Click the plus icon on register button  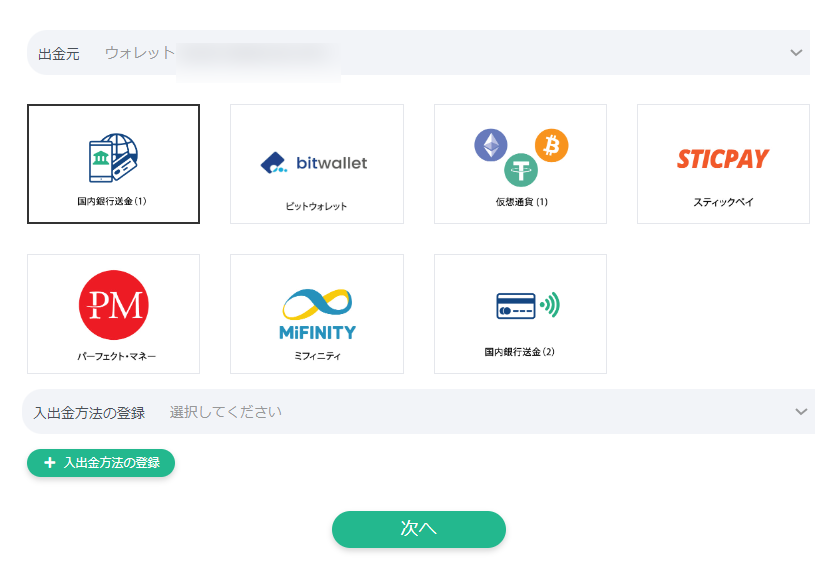click(x=50, y=463)
